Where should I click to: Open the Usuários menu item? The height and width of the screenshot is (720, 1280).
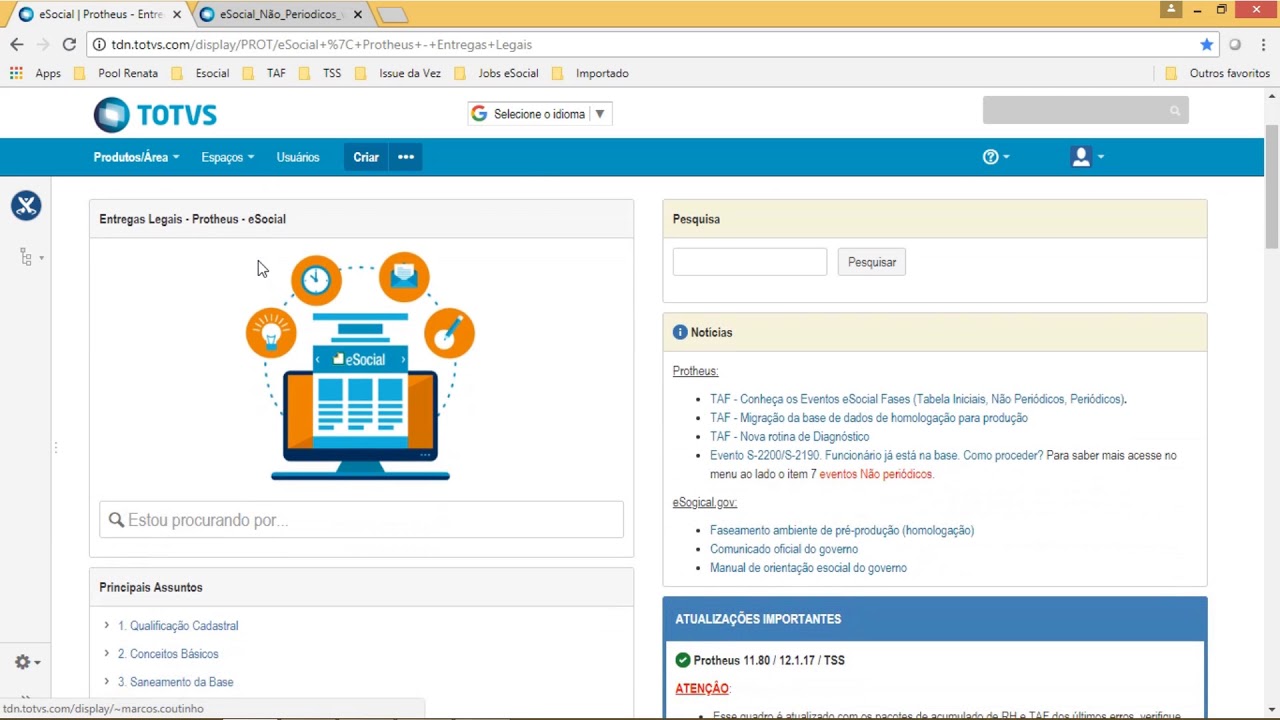[298, 157]
